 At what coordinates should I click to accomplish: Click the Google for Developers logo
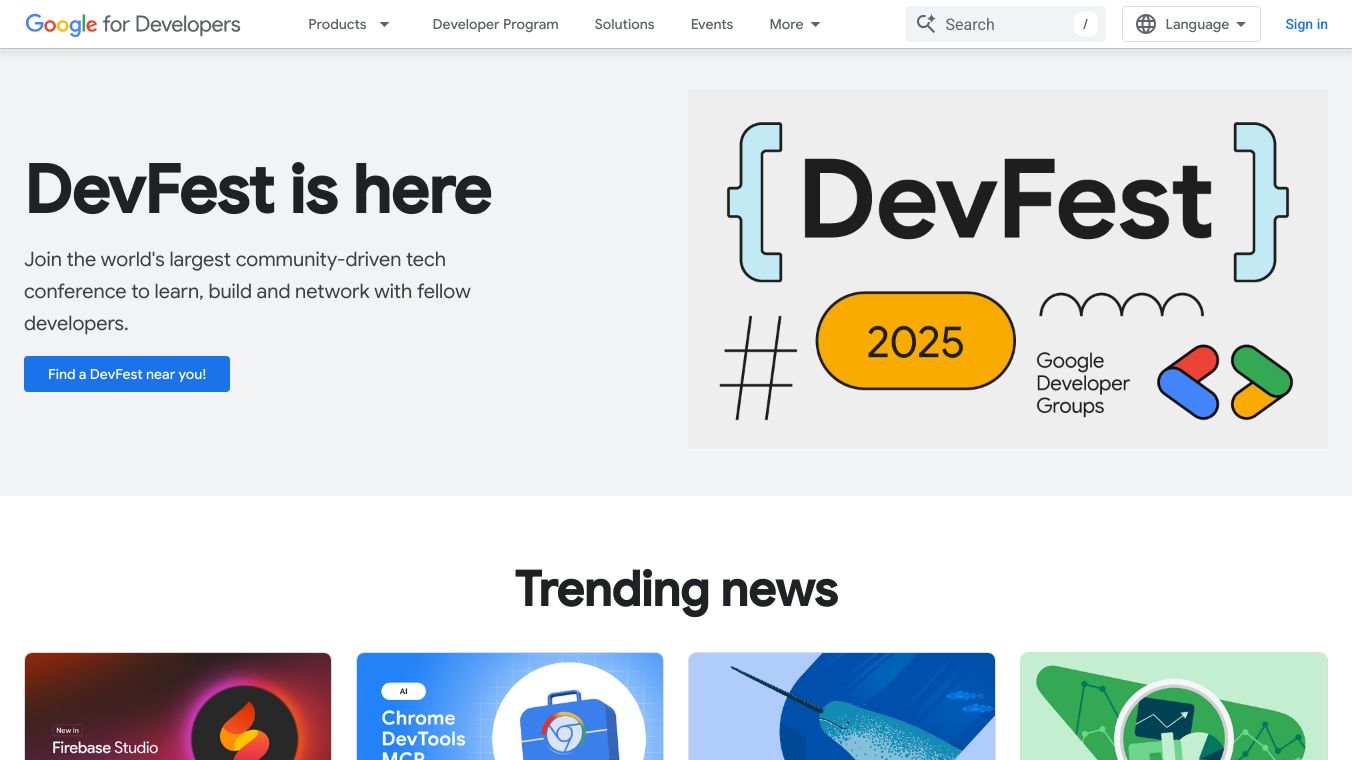pyautogui.click(x=133, y=24)
